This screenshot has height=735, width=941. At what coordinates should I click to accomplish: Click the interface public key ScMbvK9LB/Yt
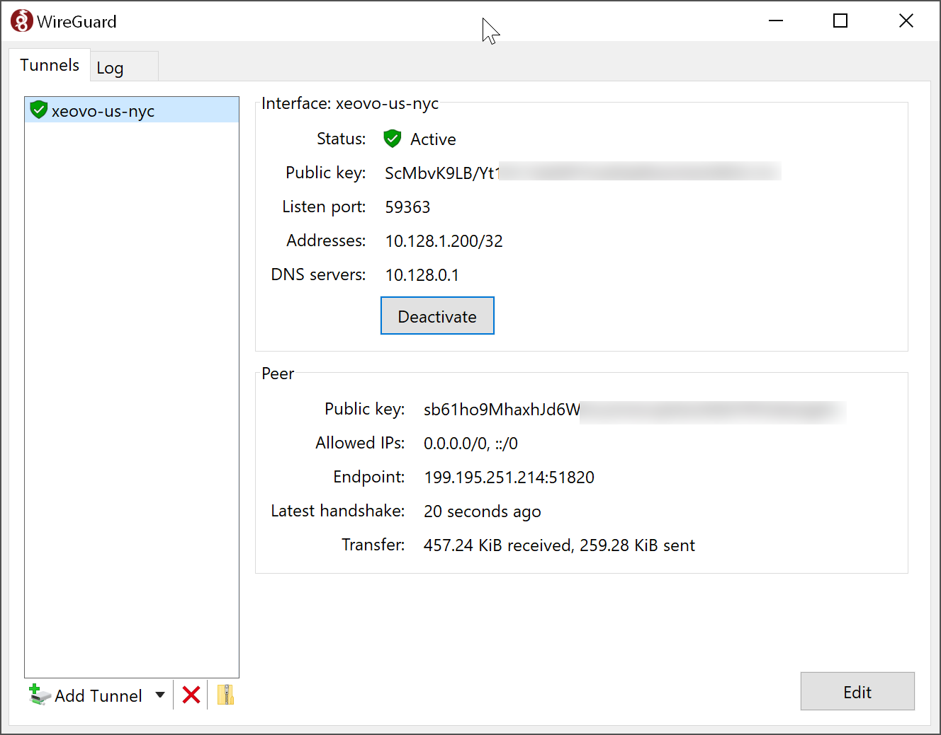[442, 173]
